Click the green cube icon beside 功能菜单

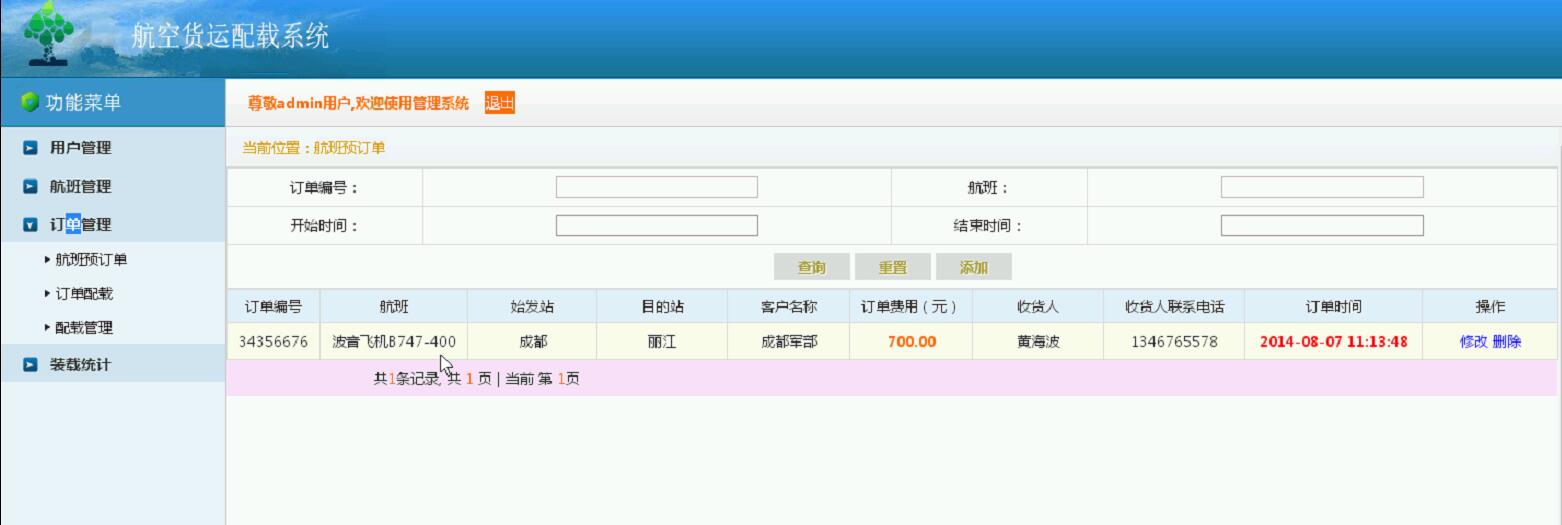[30, 103]
